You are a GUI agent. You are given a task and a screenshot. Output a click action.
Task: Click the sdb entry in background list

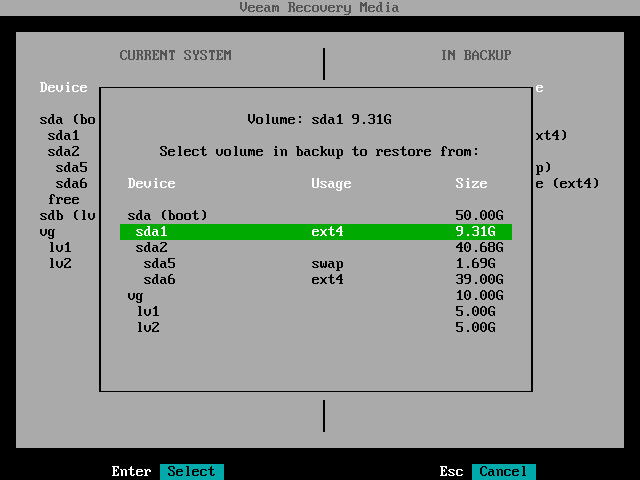click(67, 216)
